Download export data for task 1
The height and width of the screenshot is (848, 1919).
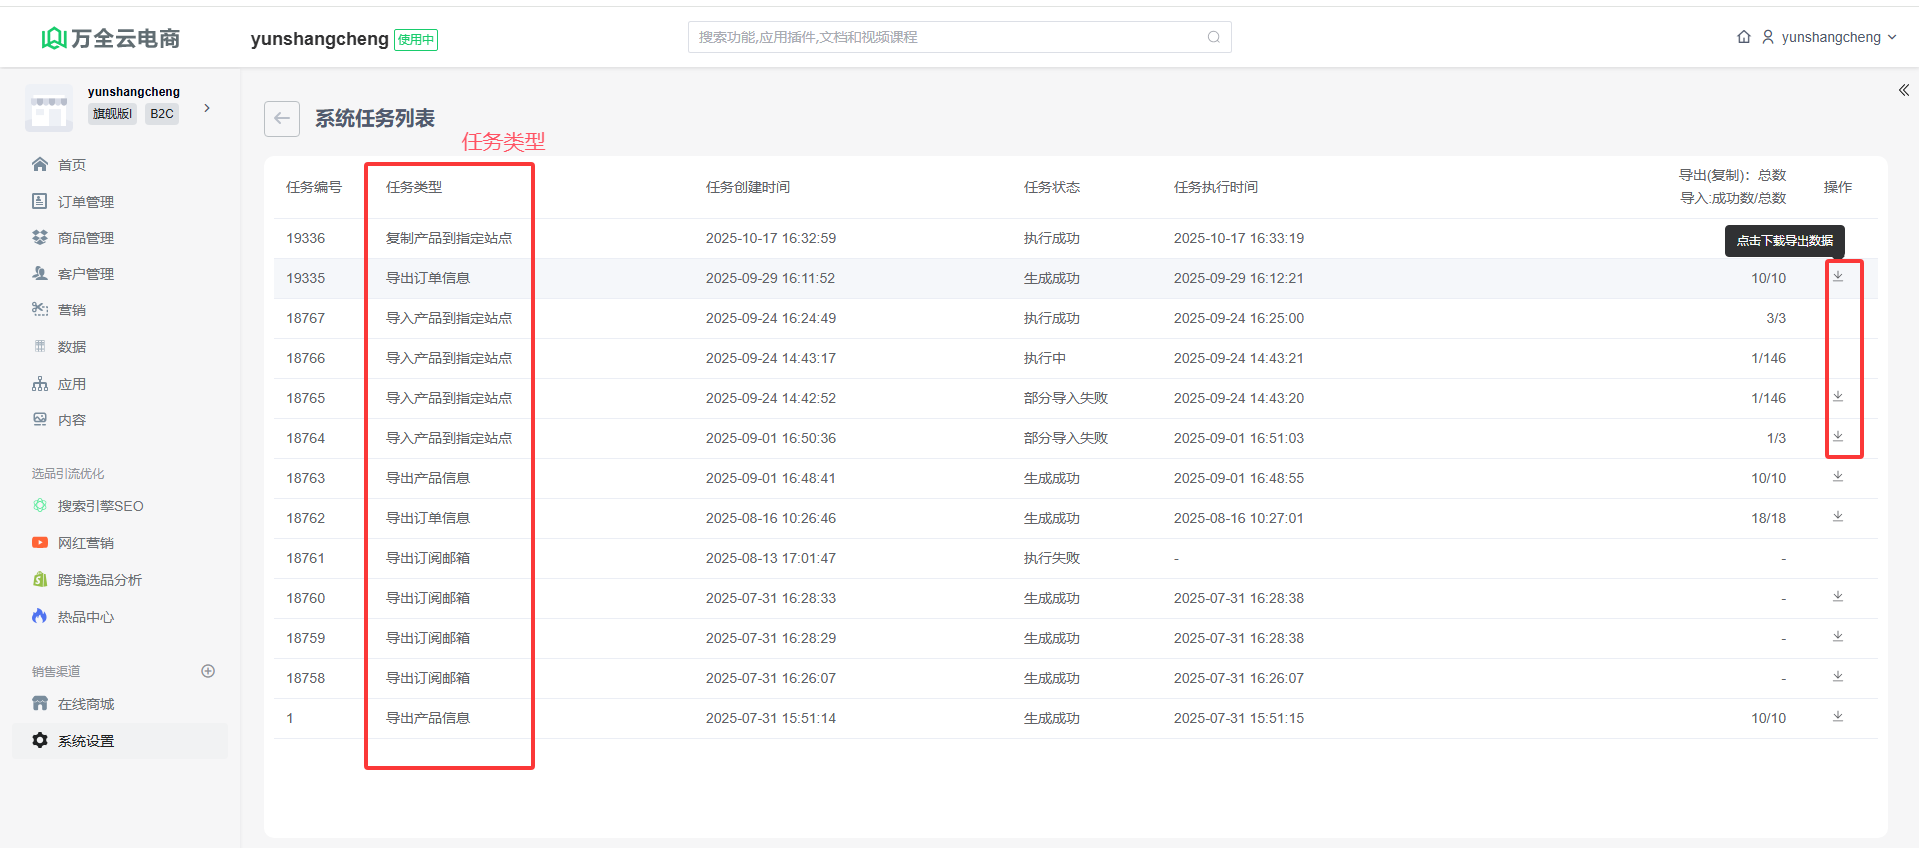(x=1838, y=717)
